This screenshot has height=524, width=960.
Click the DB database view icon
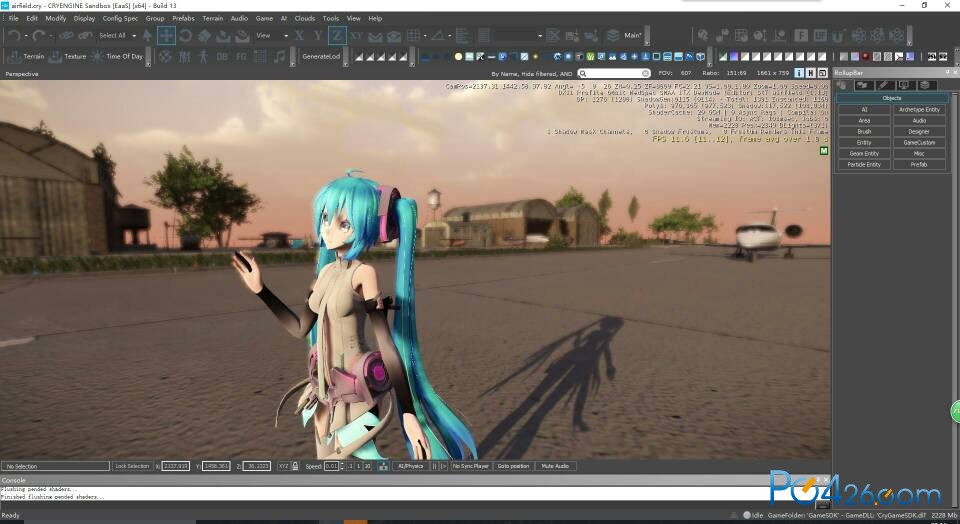click(x=222, y=56)
